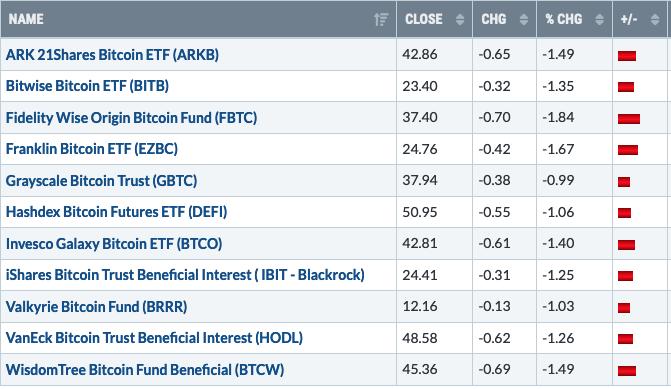Sort table by NAME column icon
Screen dimensions: 671x389
[381, 19]
